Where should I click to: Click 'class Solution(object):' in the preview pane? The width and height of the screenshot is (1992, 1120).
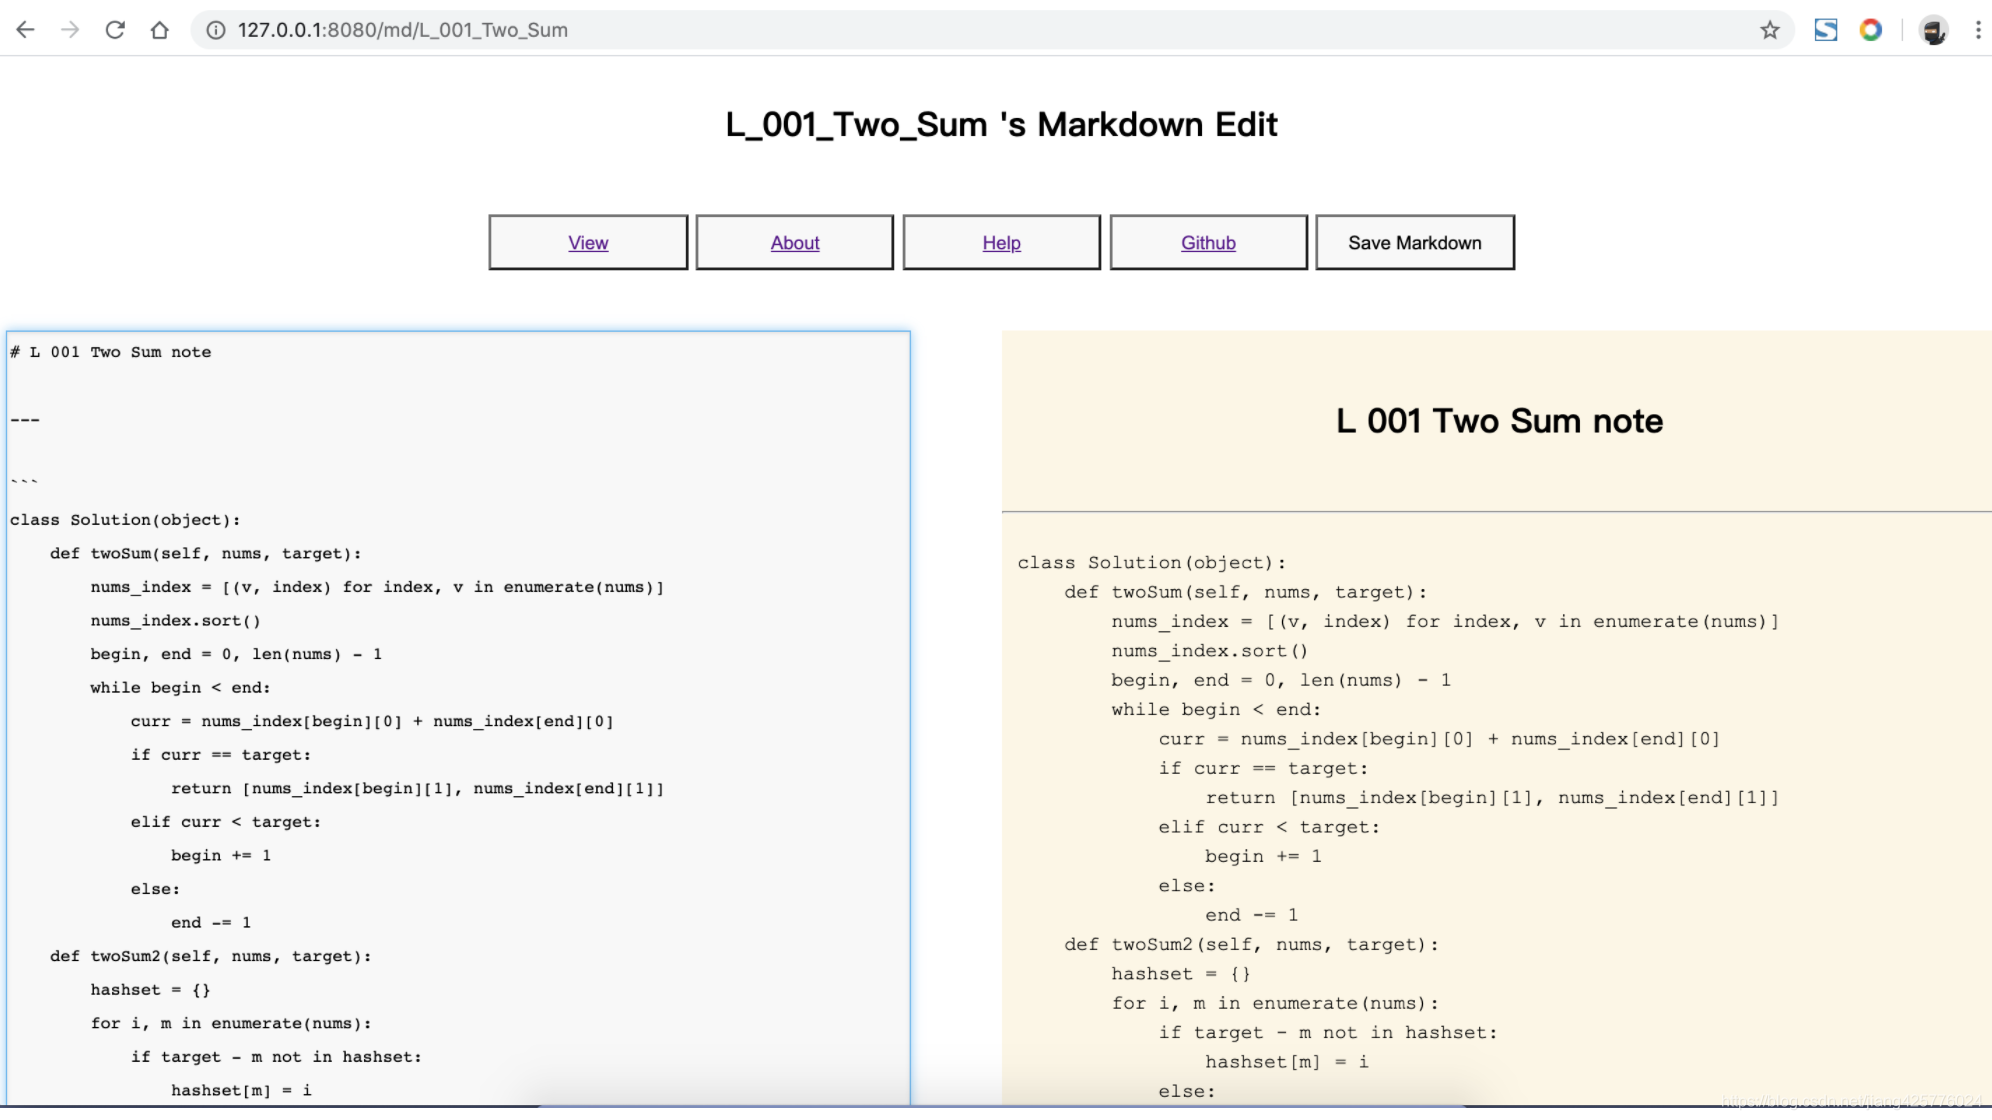[x=1152, y=563]
